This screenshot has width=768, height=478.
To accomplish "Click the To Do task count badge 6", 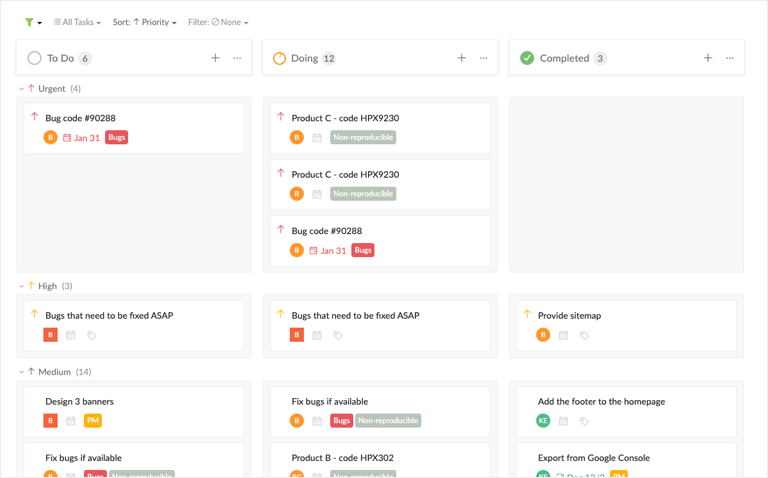I will [x=85, y=59].
